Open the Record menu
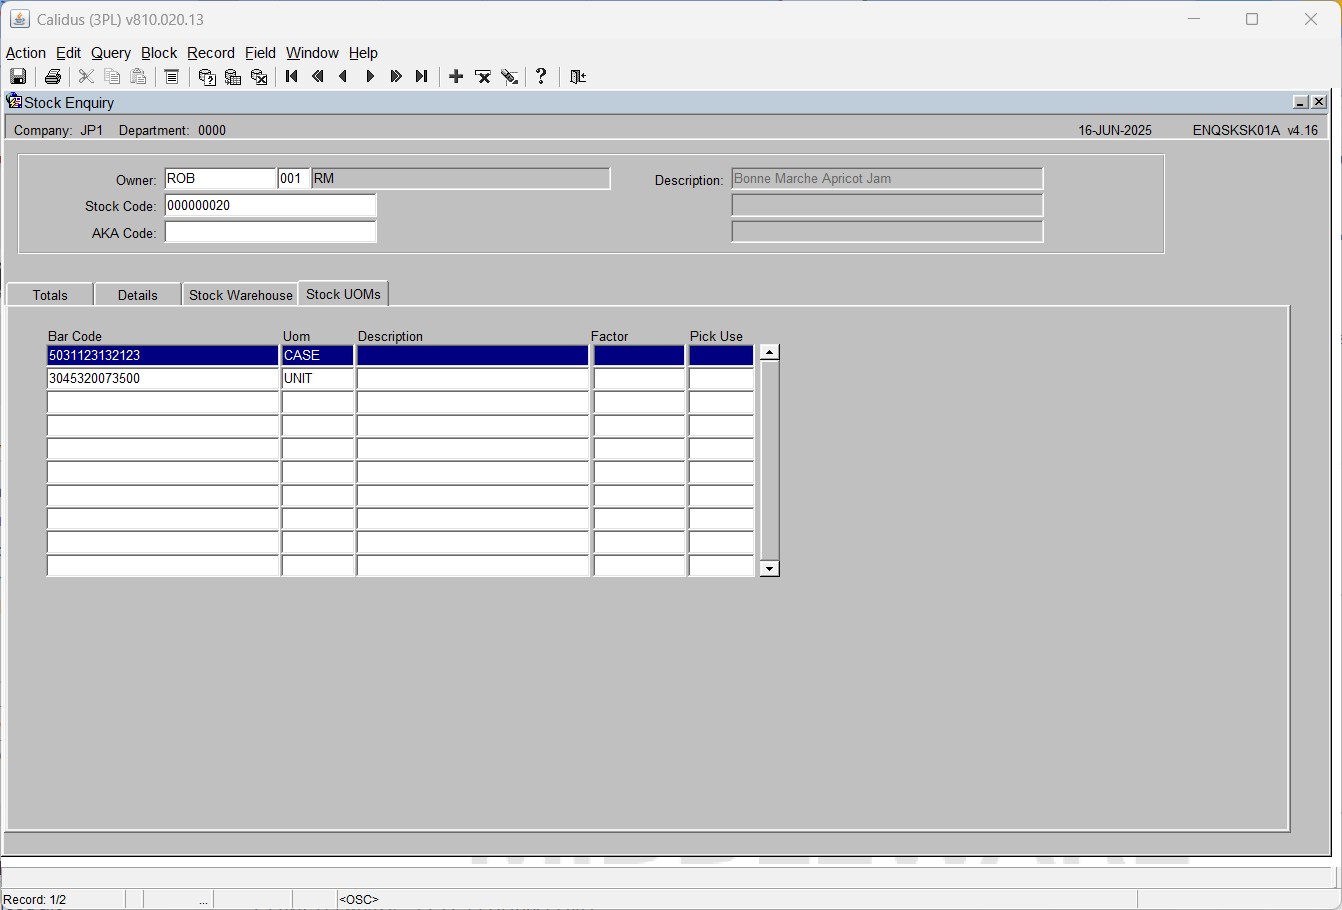 [211, 53]
